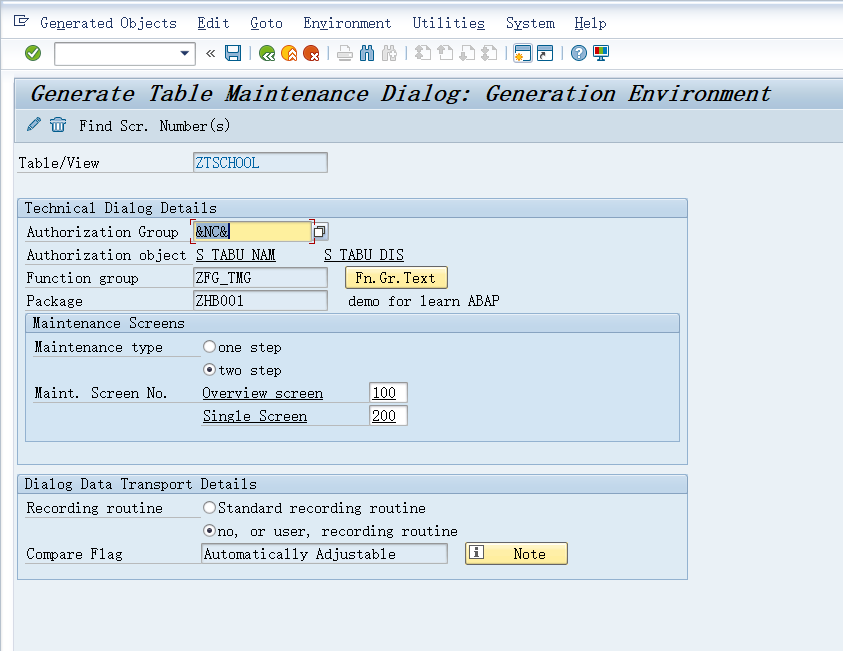Open the S_TABU_DIS authorization object link
This screenshot has height=651, width=843.
pos(364,255)
